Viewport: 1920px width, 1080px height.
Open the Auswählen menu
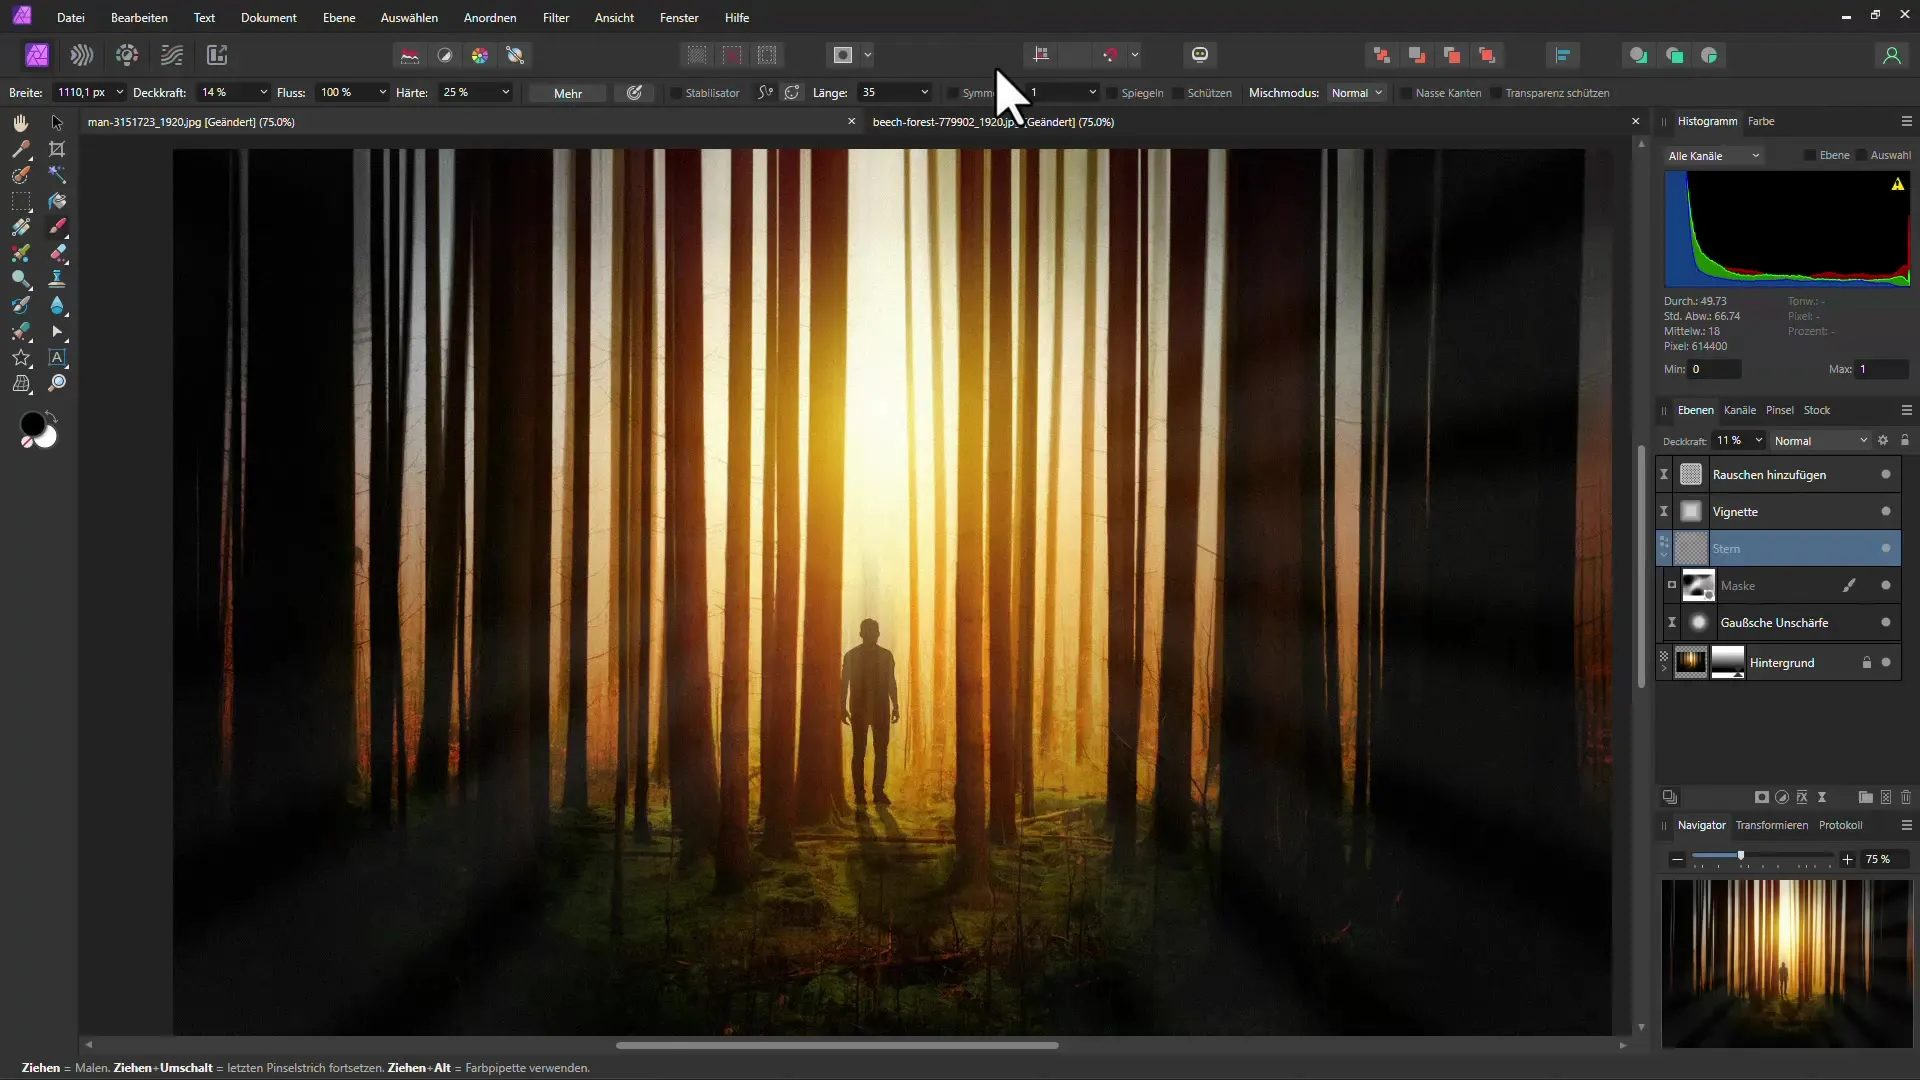point(409,17)
